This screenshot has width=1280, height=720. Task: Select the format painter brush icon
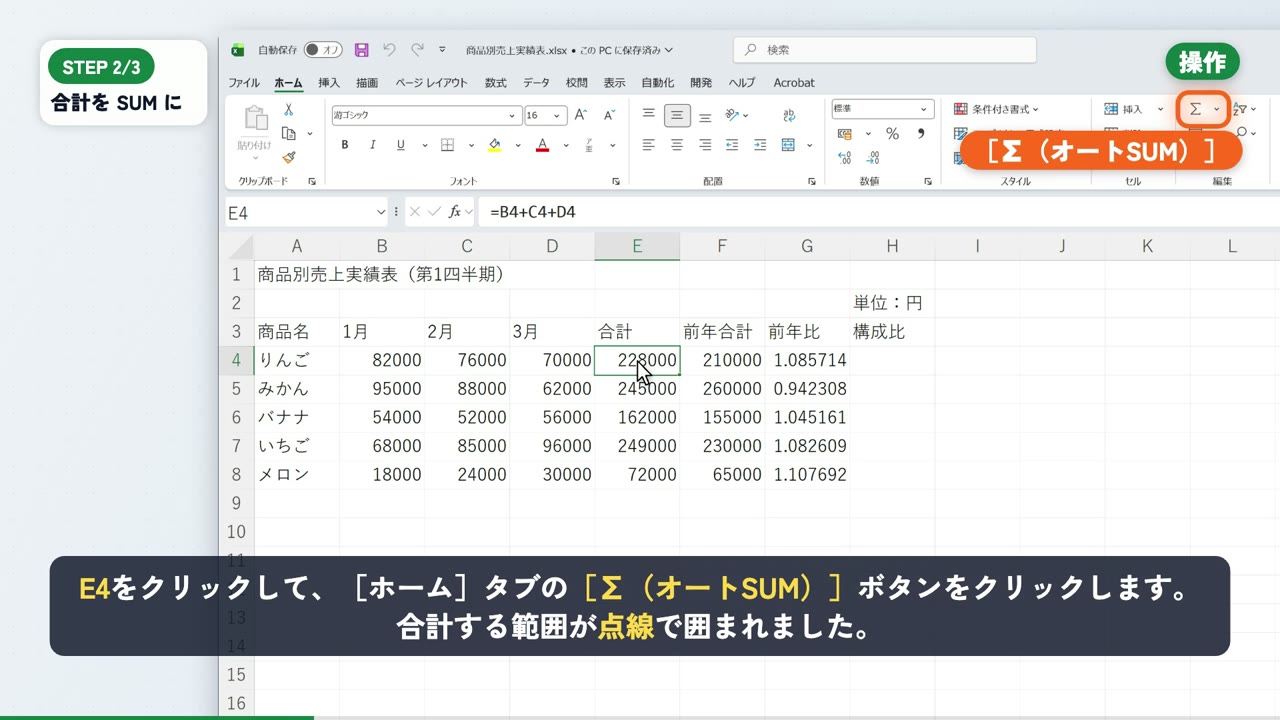(x=288, y=157)
